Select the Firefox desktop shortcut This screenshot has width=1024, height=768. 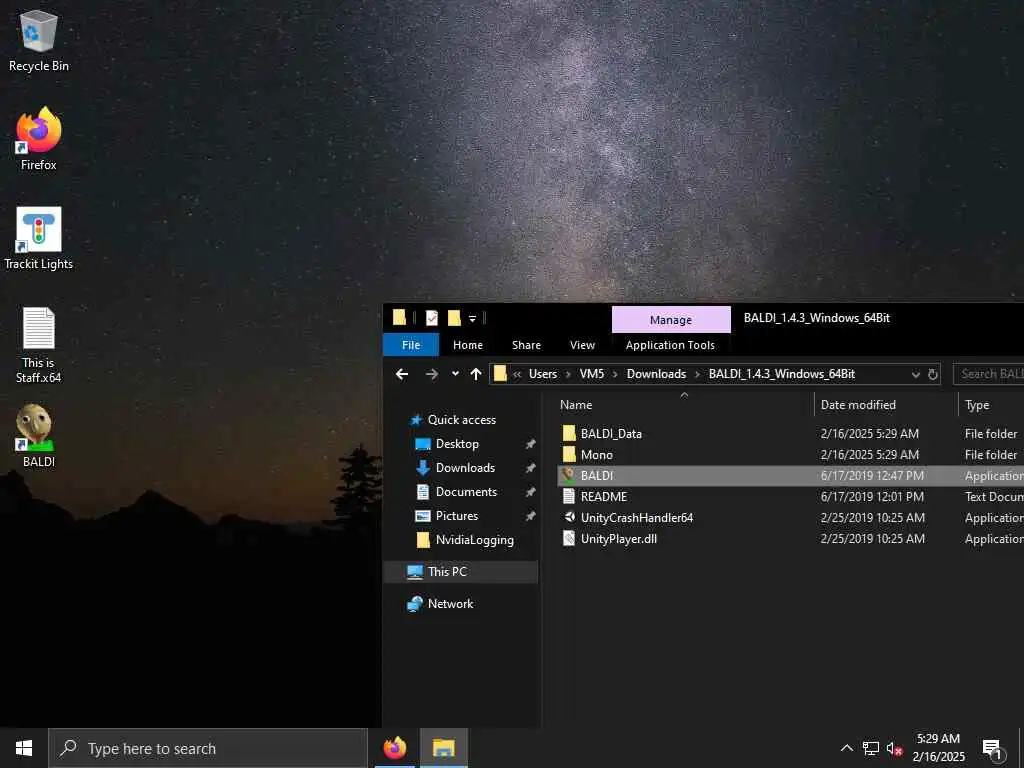click(x=39, y=138)
